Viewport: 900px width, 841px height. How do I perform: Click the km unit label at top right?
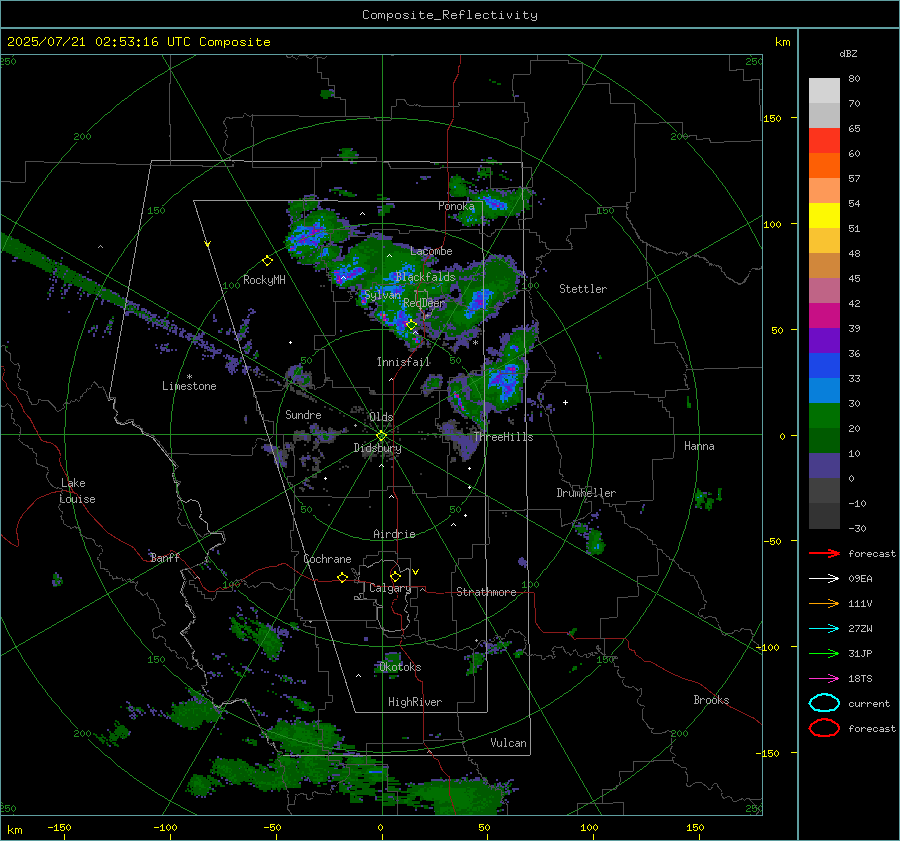[782, 42]
